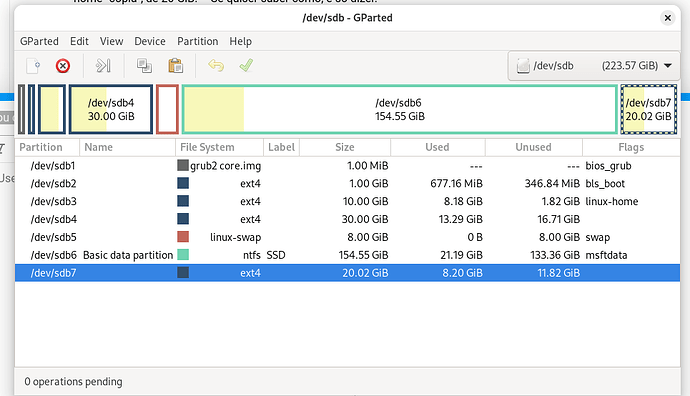Select the /dev/sdb4 block in disk map
The height and width of the screenshot is (396, 690).
pyautogui.click(x=111, y=110)
